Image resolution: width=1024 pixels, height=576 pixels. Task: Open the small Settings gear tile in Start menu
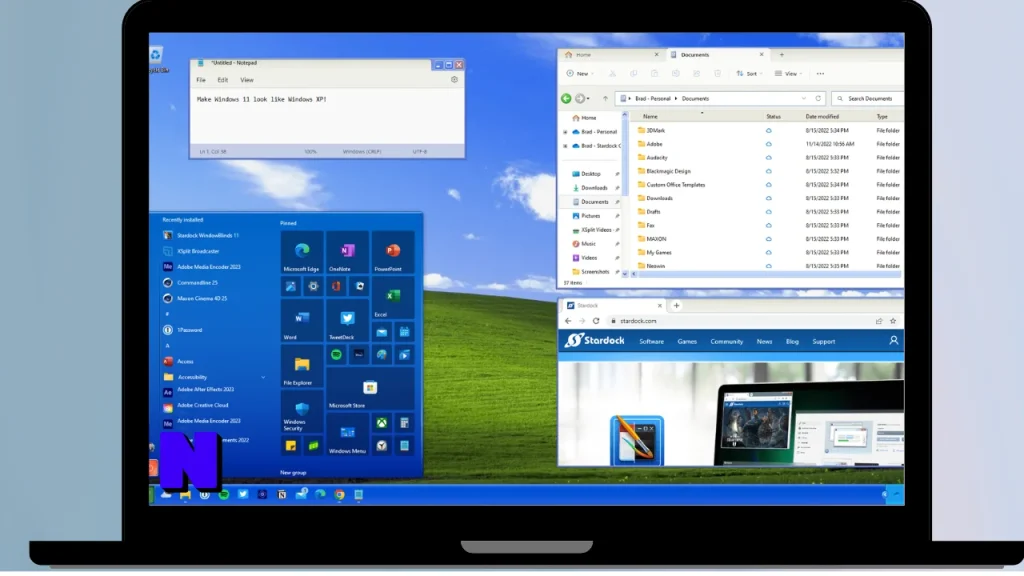tap(313, 286)
